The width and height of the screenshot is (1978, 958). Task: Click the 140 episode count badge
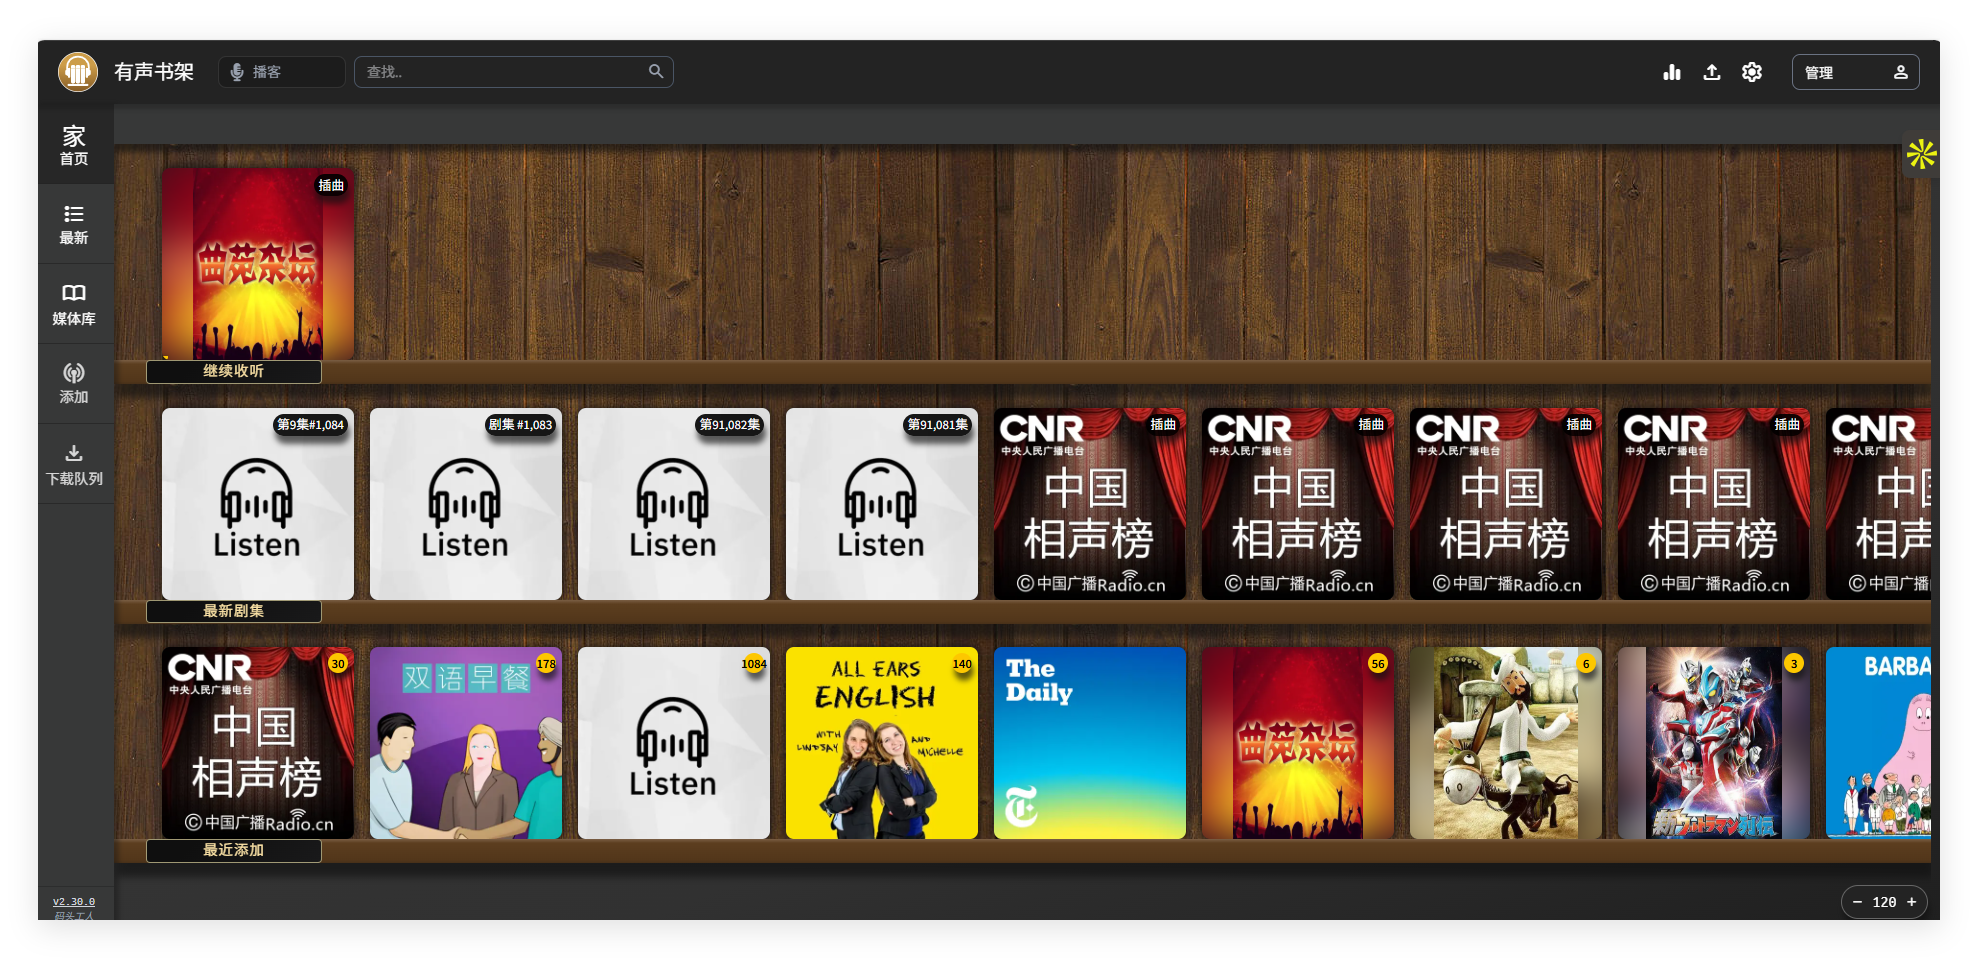pos(962,664)
